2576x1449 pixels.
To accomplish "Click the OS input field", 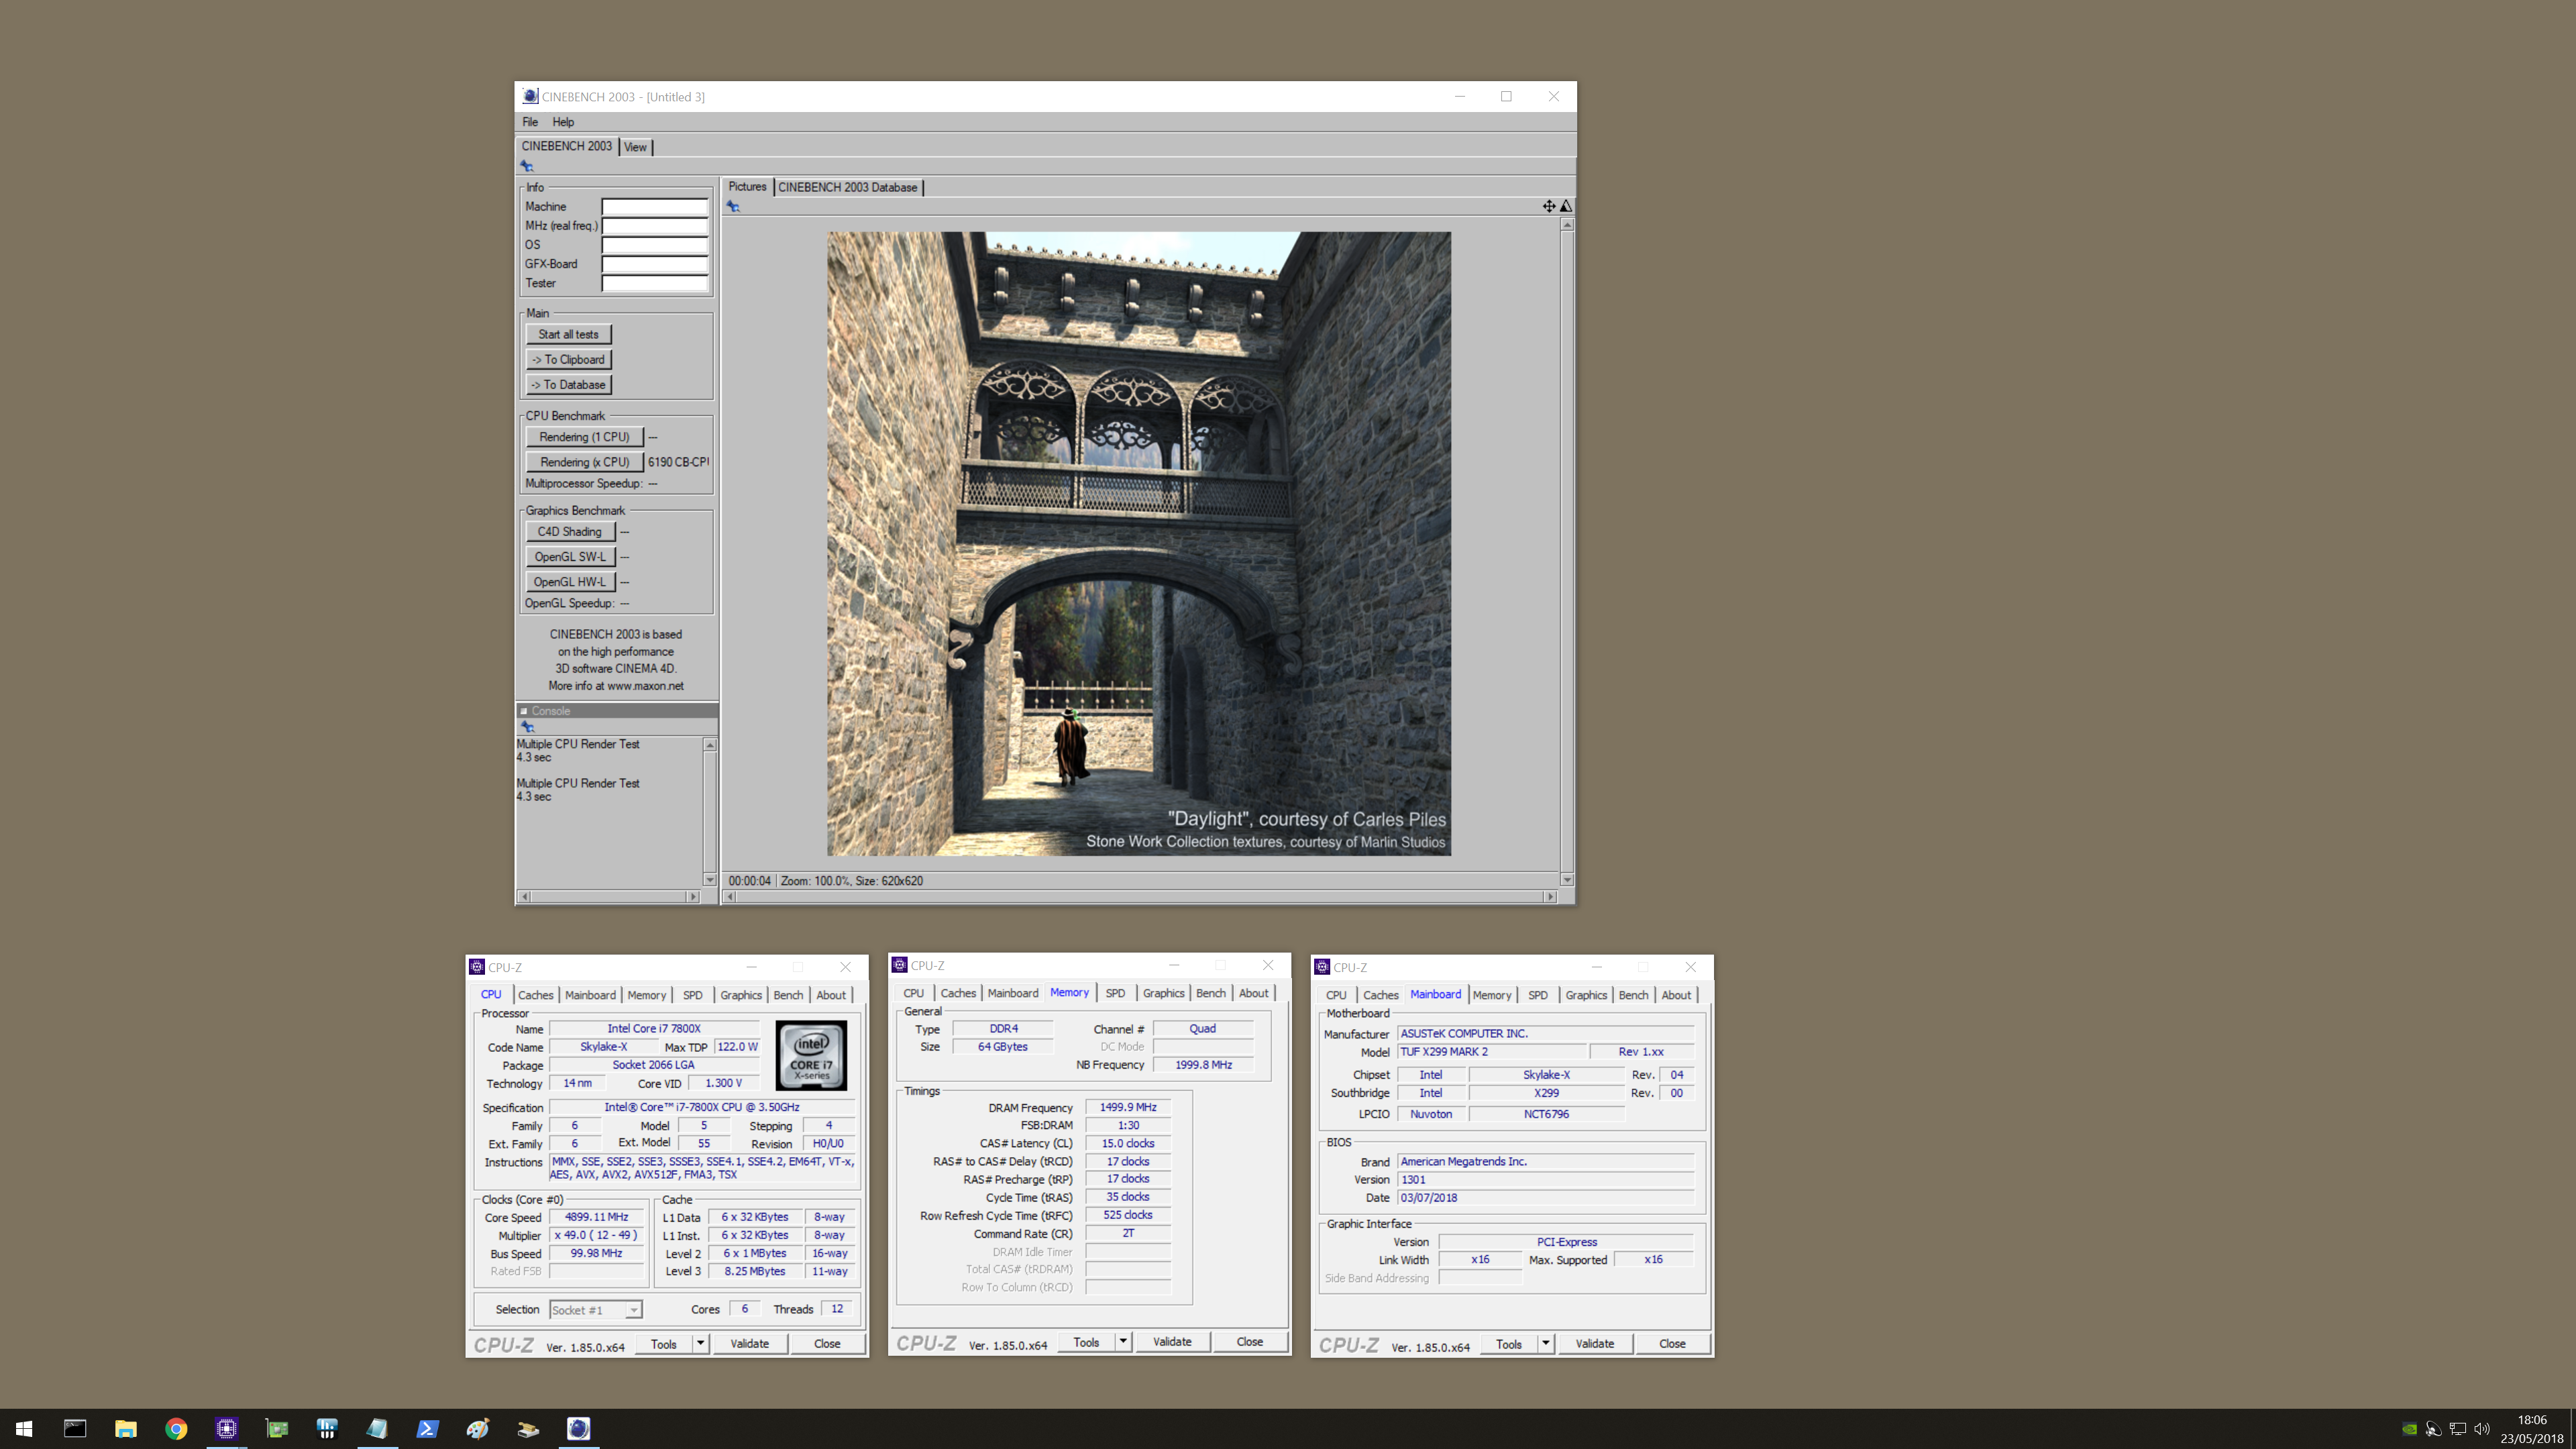I will 655,245.
